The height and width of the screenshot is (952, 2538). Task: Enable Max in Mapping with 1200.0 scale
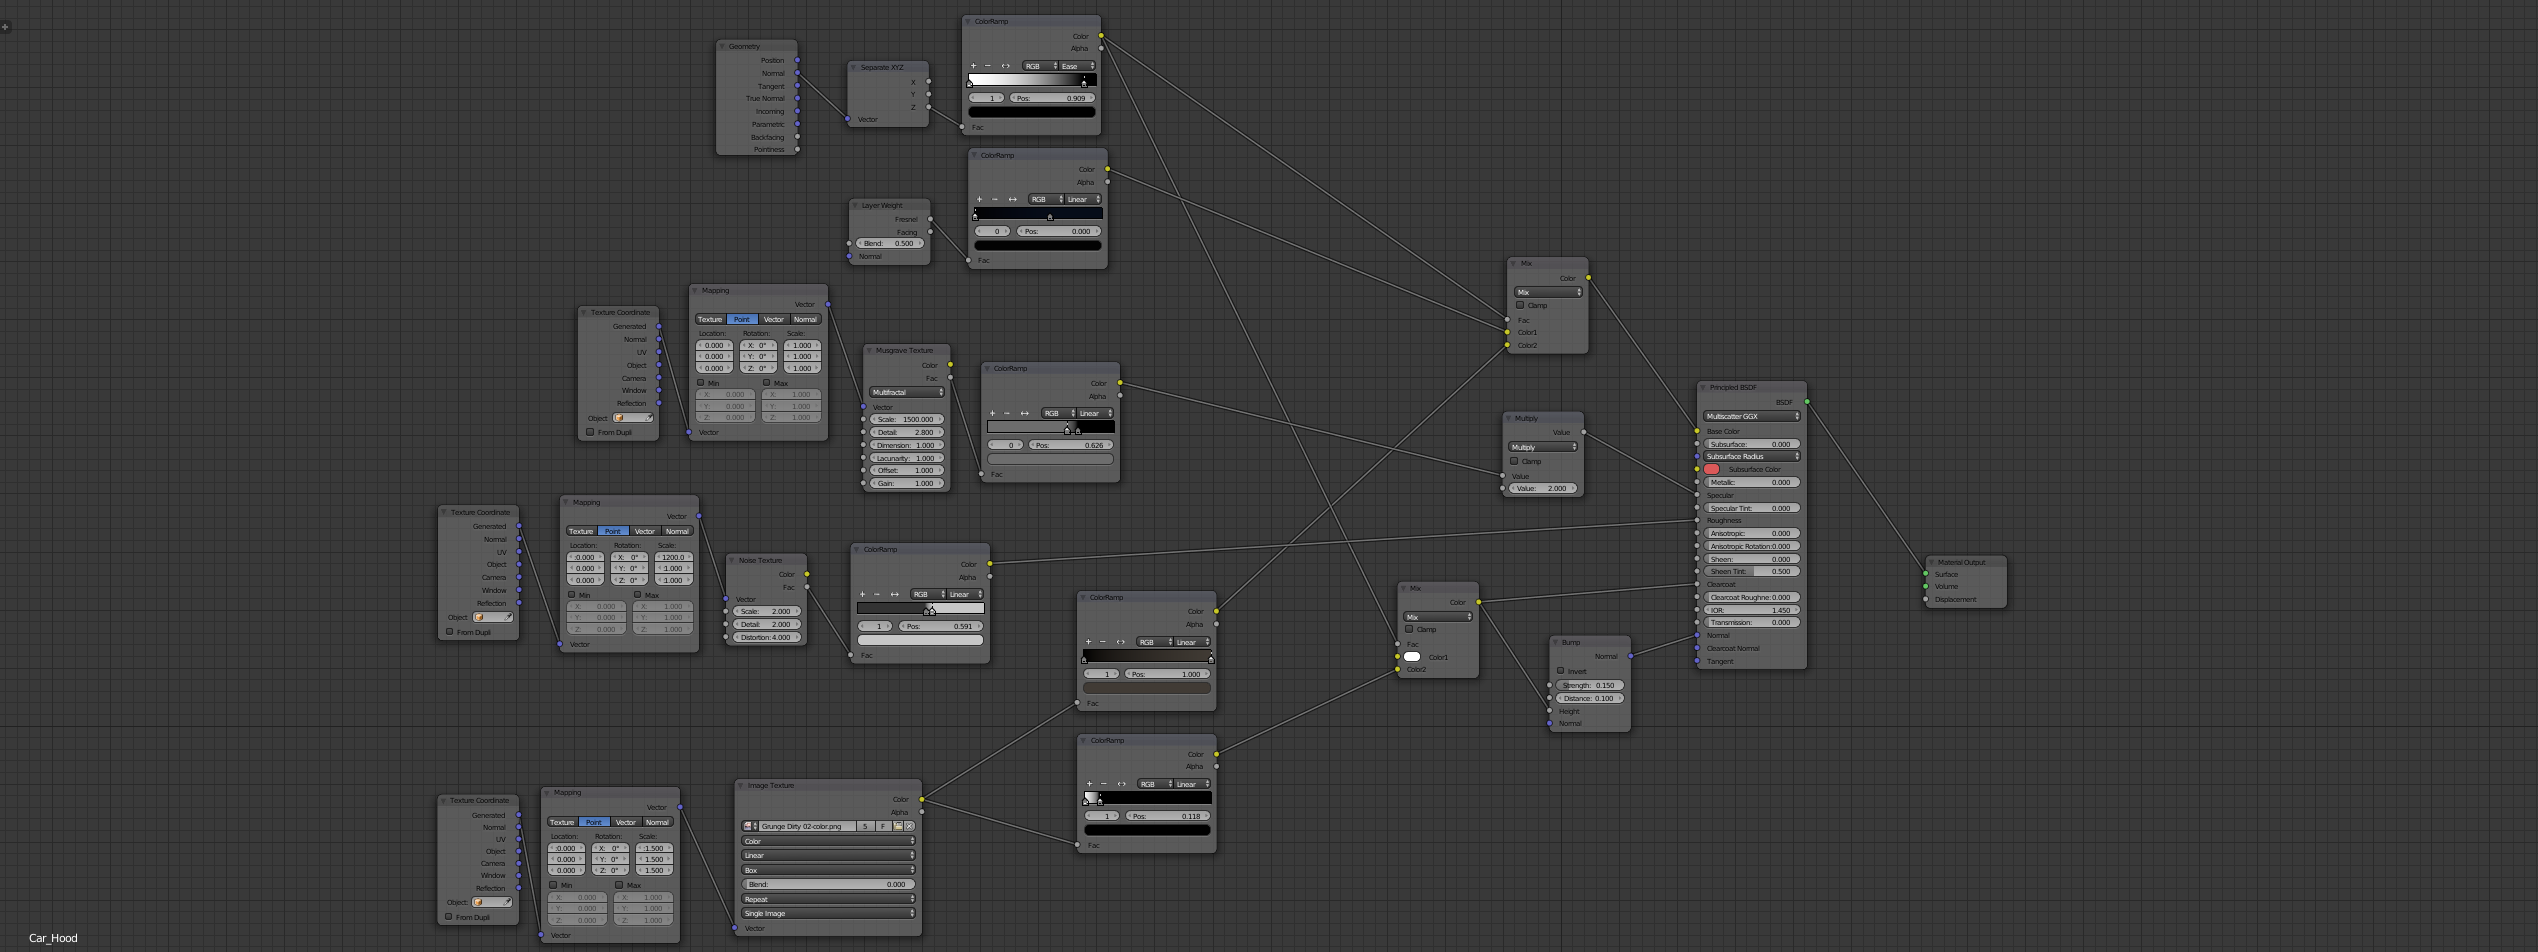[x=637, y=595]
